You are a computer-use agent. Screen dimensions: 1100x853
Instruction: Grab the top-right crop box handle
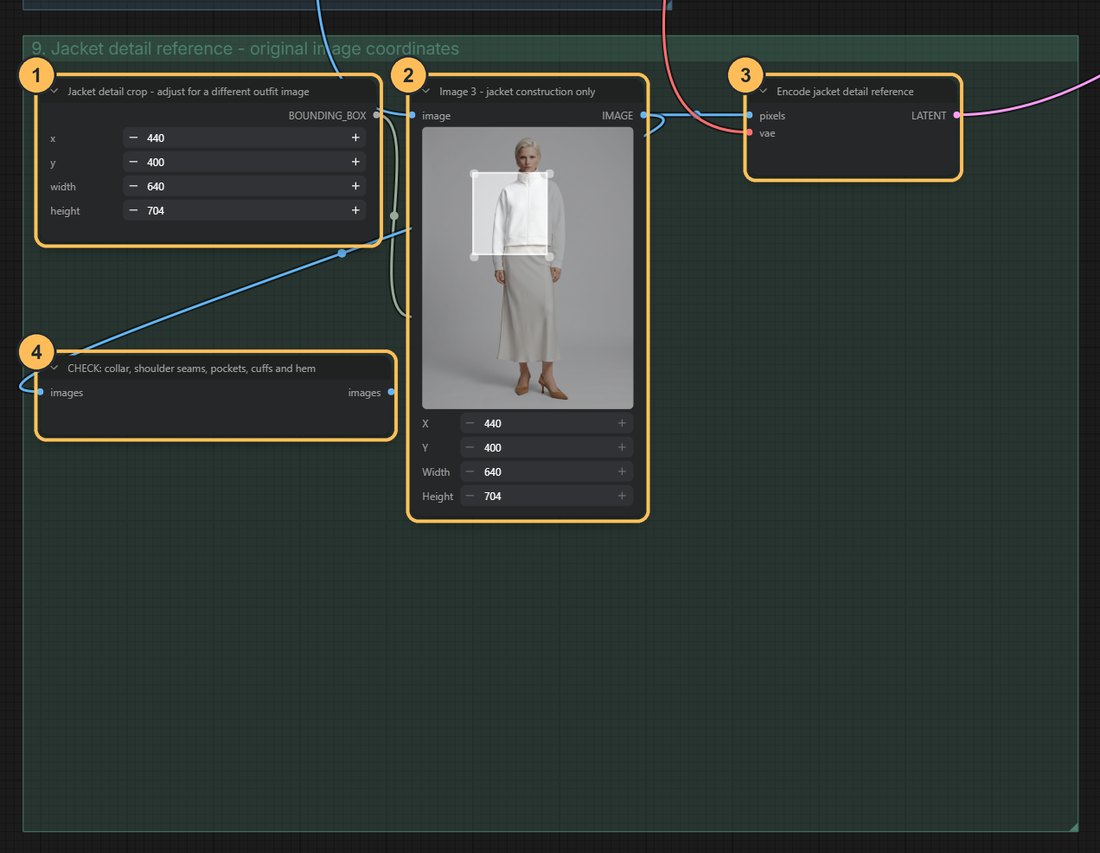(549, 173)
